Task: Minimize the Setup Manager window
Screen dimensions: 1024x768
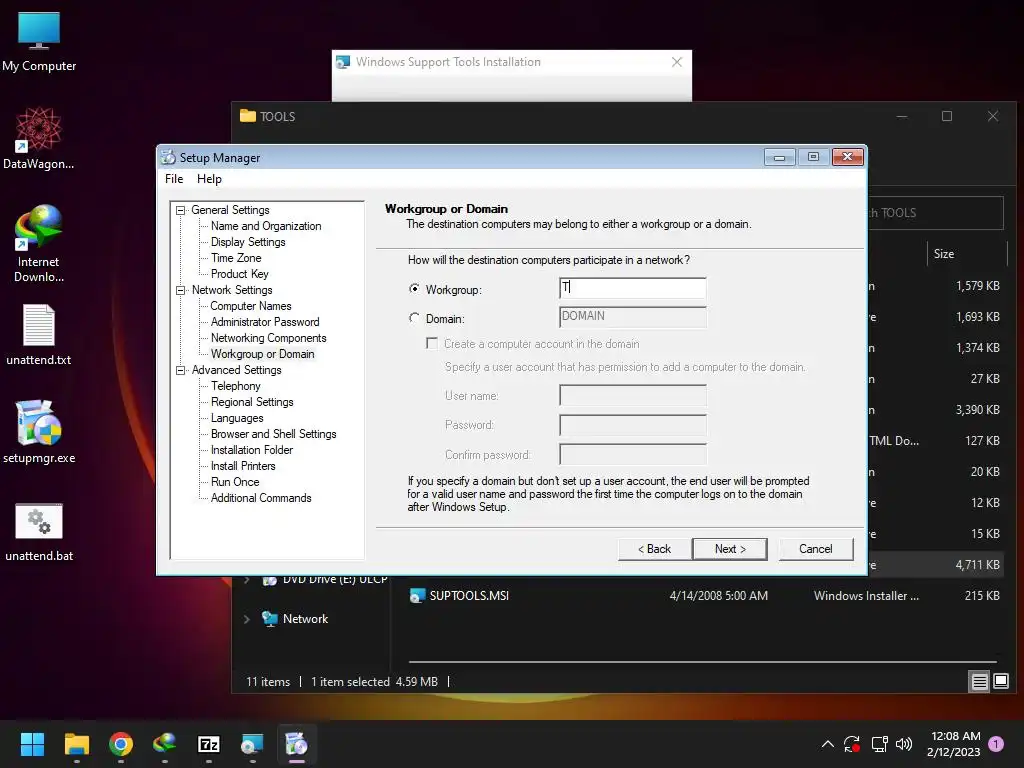Action: [779, 157]
